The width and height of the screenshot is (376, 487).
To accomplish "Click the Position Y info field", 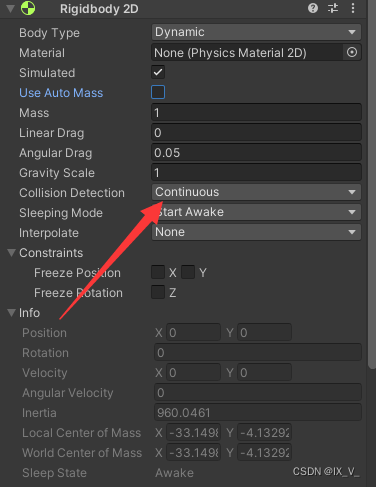I will pyautogui.click(x=265, y=332).
